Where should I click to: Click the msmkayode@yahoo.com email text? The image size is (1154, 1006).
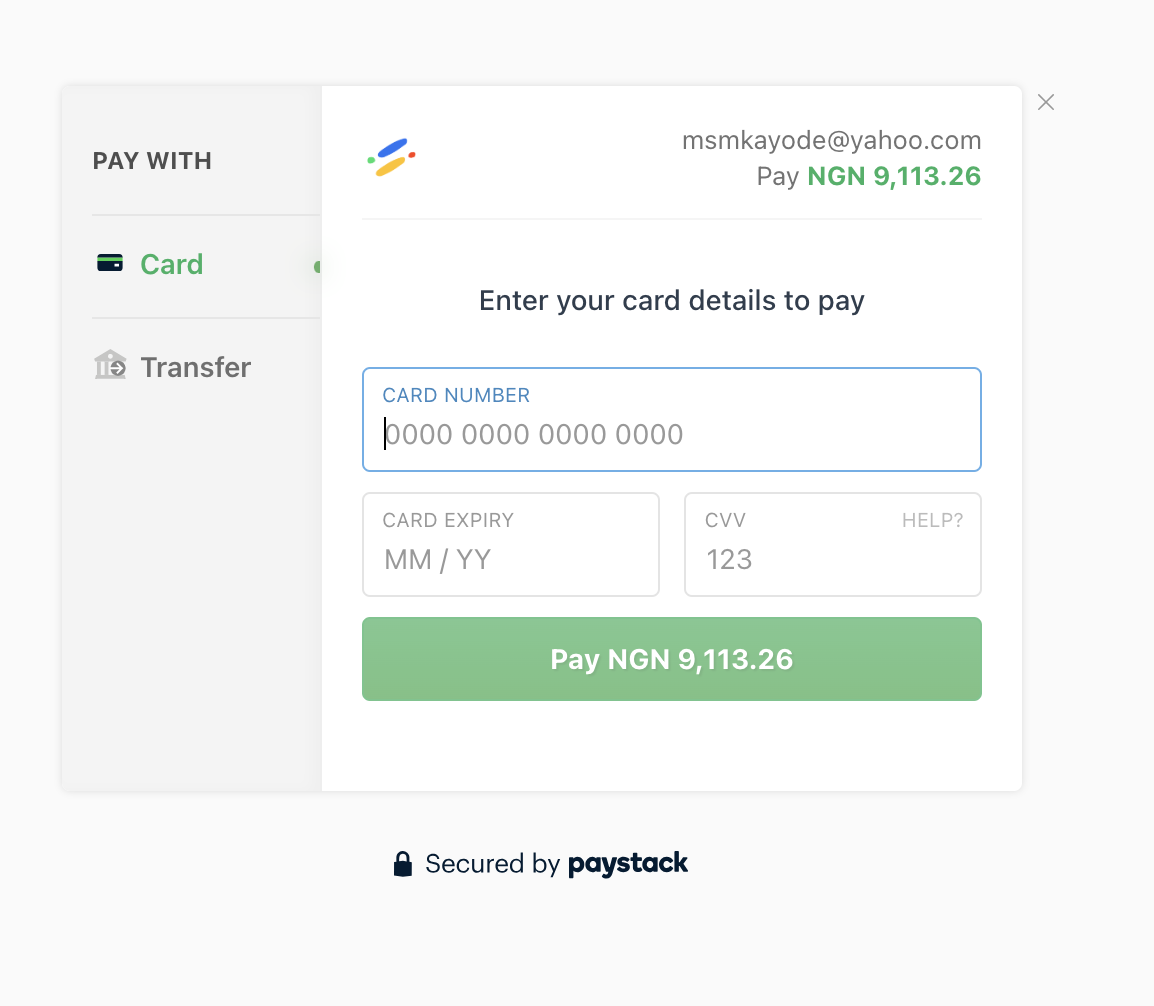pyautogui.click(x=832, y=140)
